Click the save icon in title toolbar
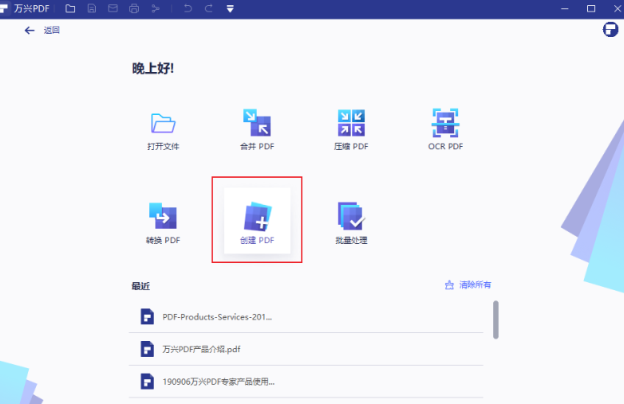Screen dimensions: 624x404 click(x=92, y=8)
